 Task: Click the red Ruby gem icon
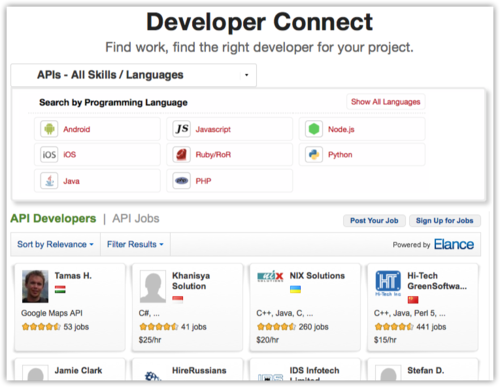coord(182,155)
